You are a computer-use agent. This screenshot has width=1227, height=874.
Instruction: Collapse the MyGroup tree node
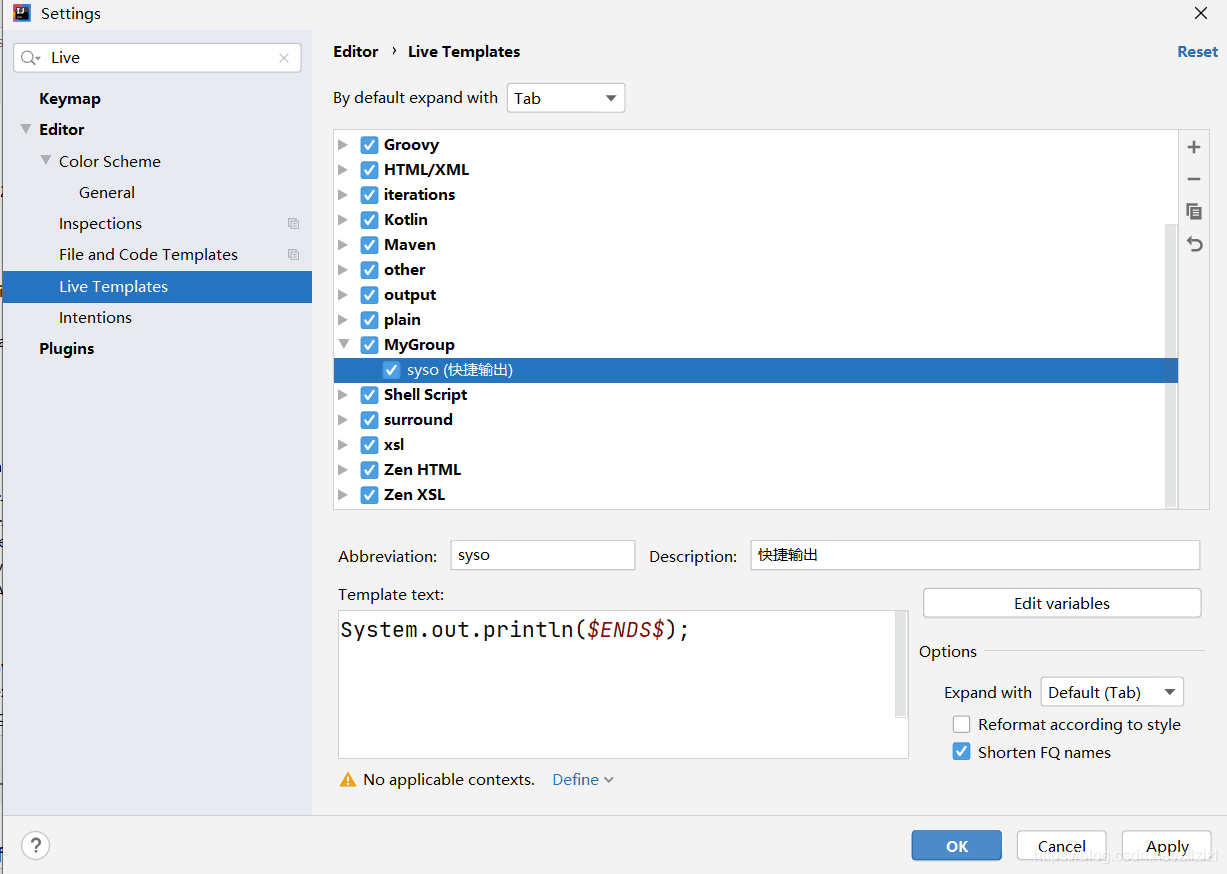tap(344, 344)
